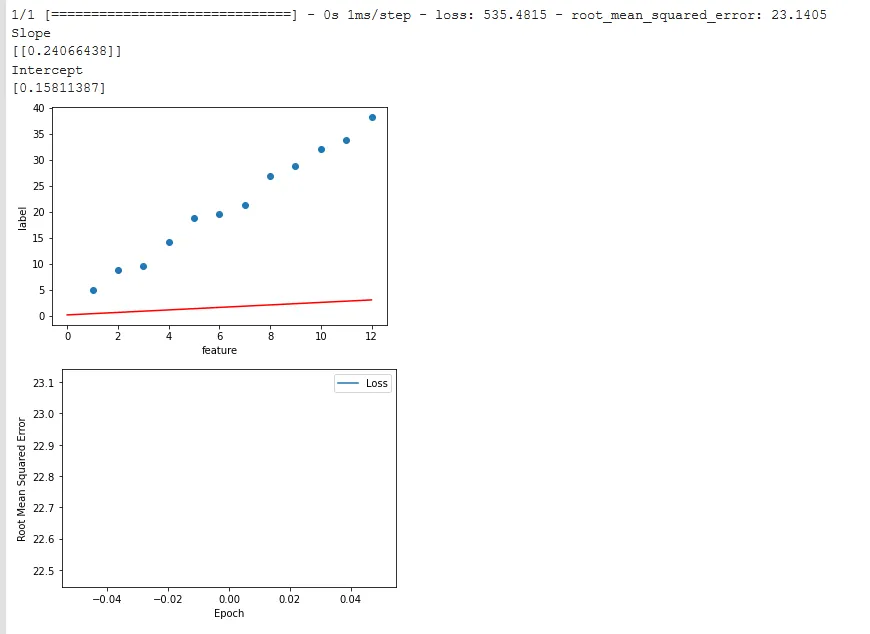The height and width of the screenshot is (634, 870).
Task: Click the red regression line in scatter plot
Action: click(219, 307)
